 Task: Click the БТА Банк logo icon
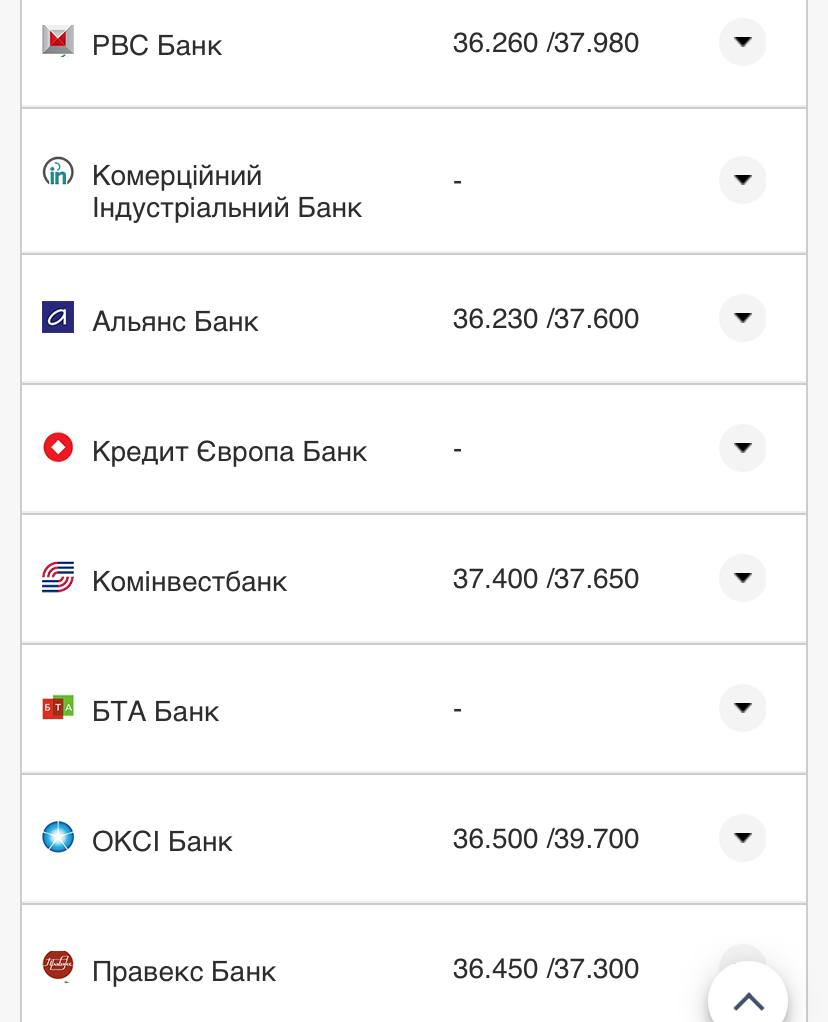tap(58, 708)
